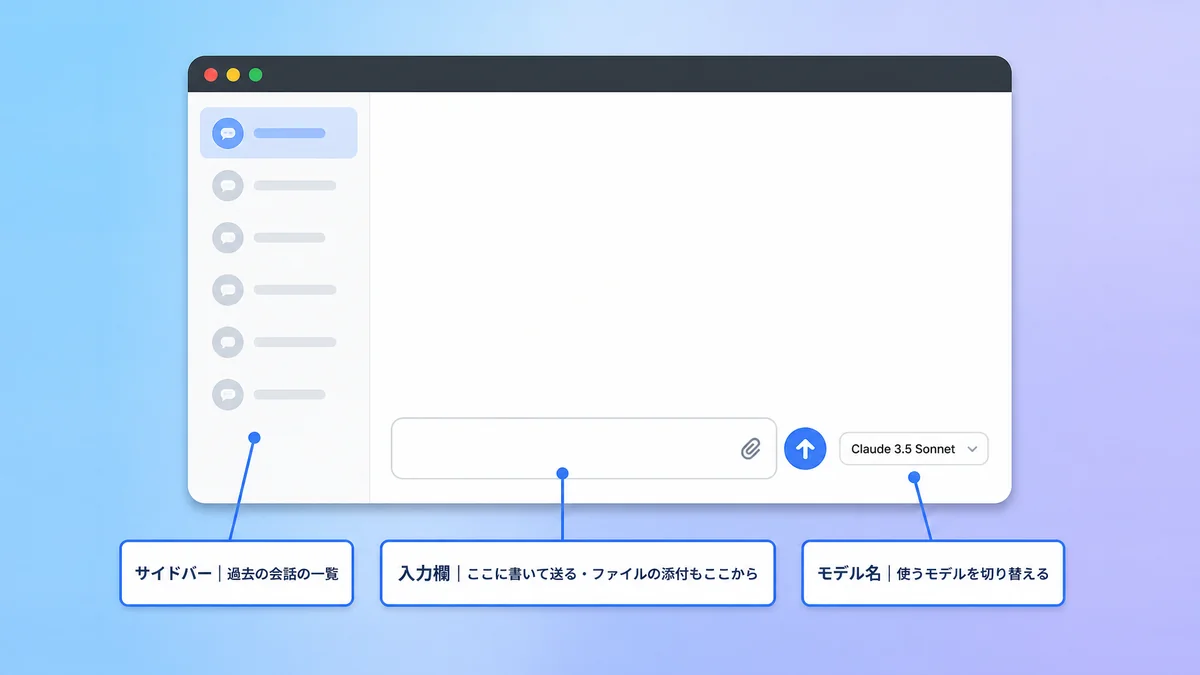Select the highlighted conversation in the sidebar
Viewport: 1200px width, 675px height.
tap(279, 133)
